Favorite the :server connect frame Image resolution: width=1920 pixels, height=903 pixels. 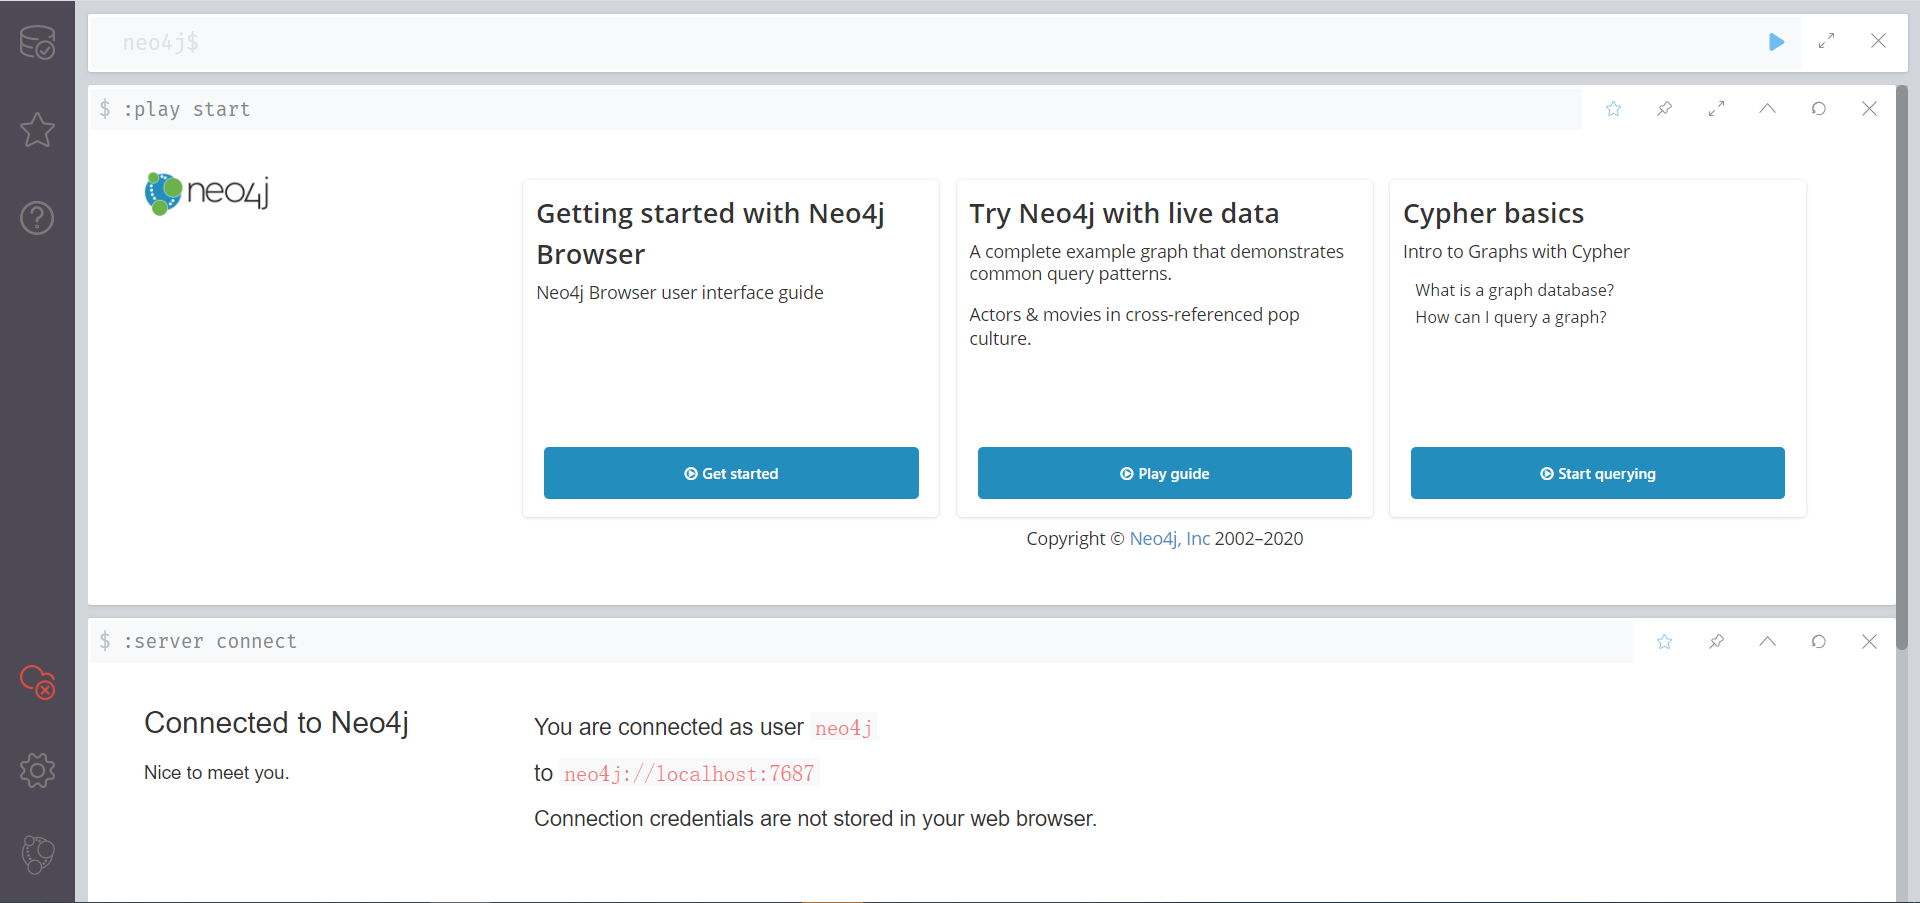point(1664,641)
